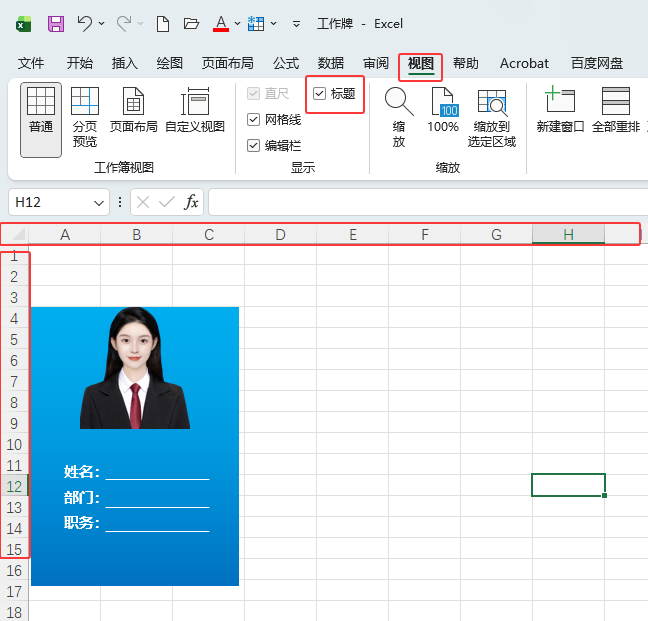Open undo history dropdown arrow
Screen dimensions: 648x621
102,24
